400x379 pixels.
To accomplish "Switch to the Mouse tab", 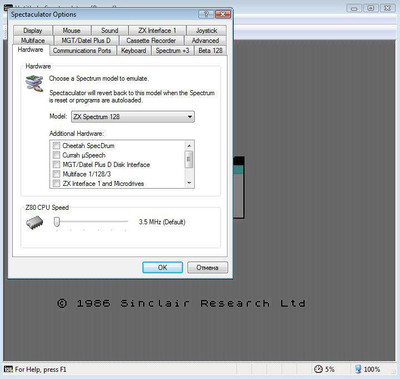I will pos(72,30).
